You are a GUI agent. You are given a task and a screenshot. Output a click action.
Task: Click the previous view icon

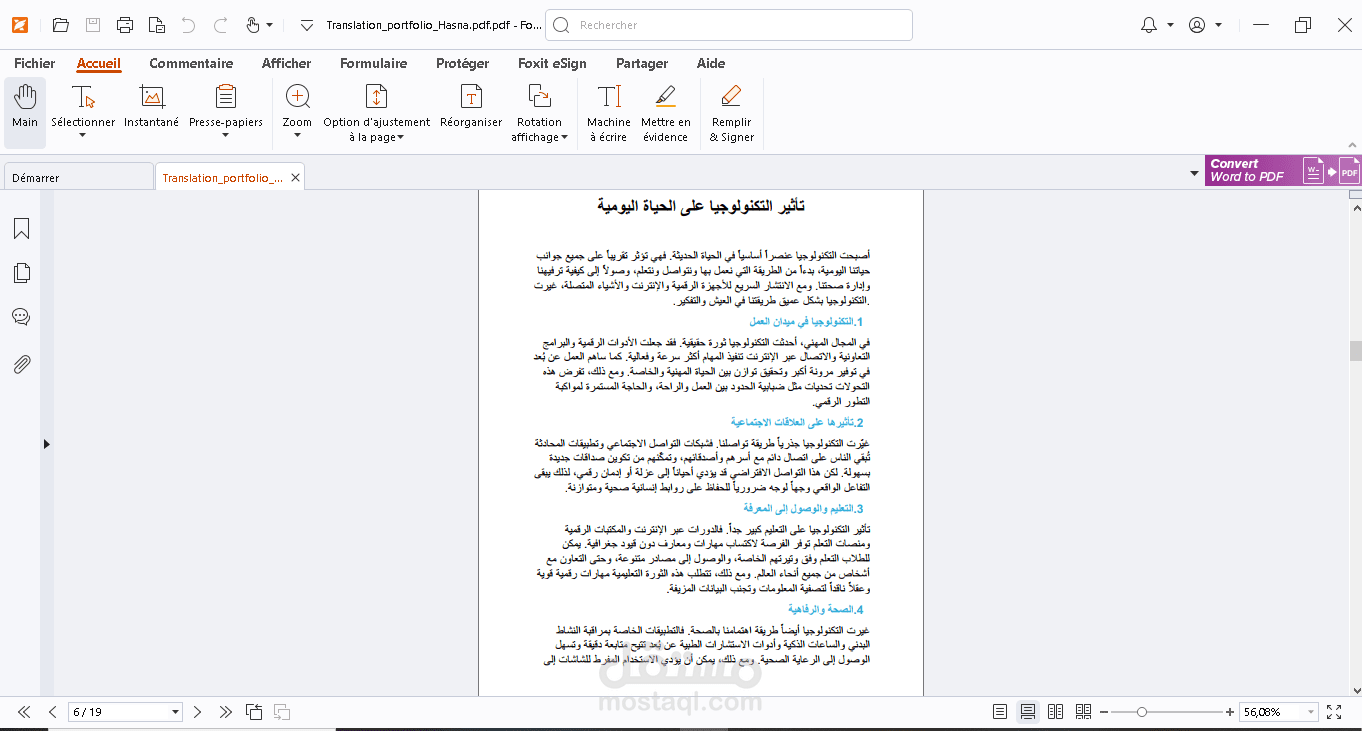click(255, 712)
